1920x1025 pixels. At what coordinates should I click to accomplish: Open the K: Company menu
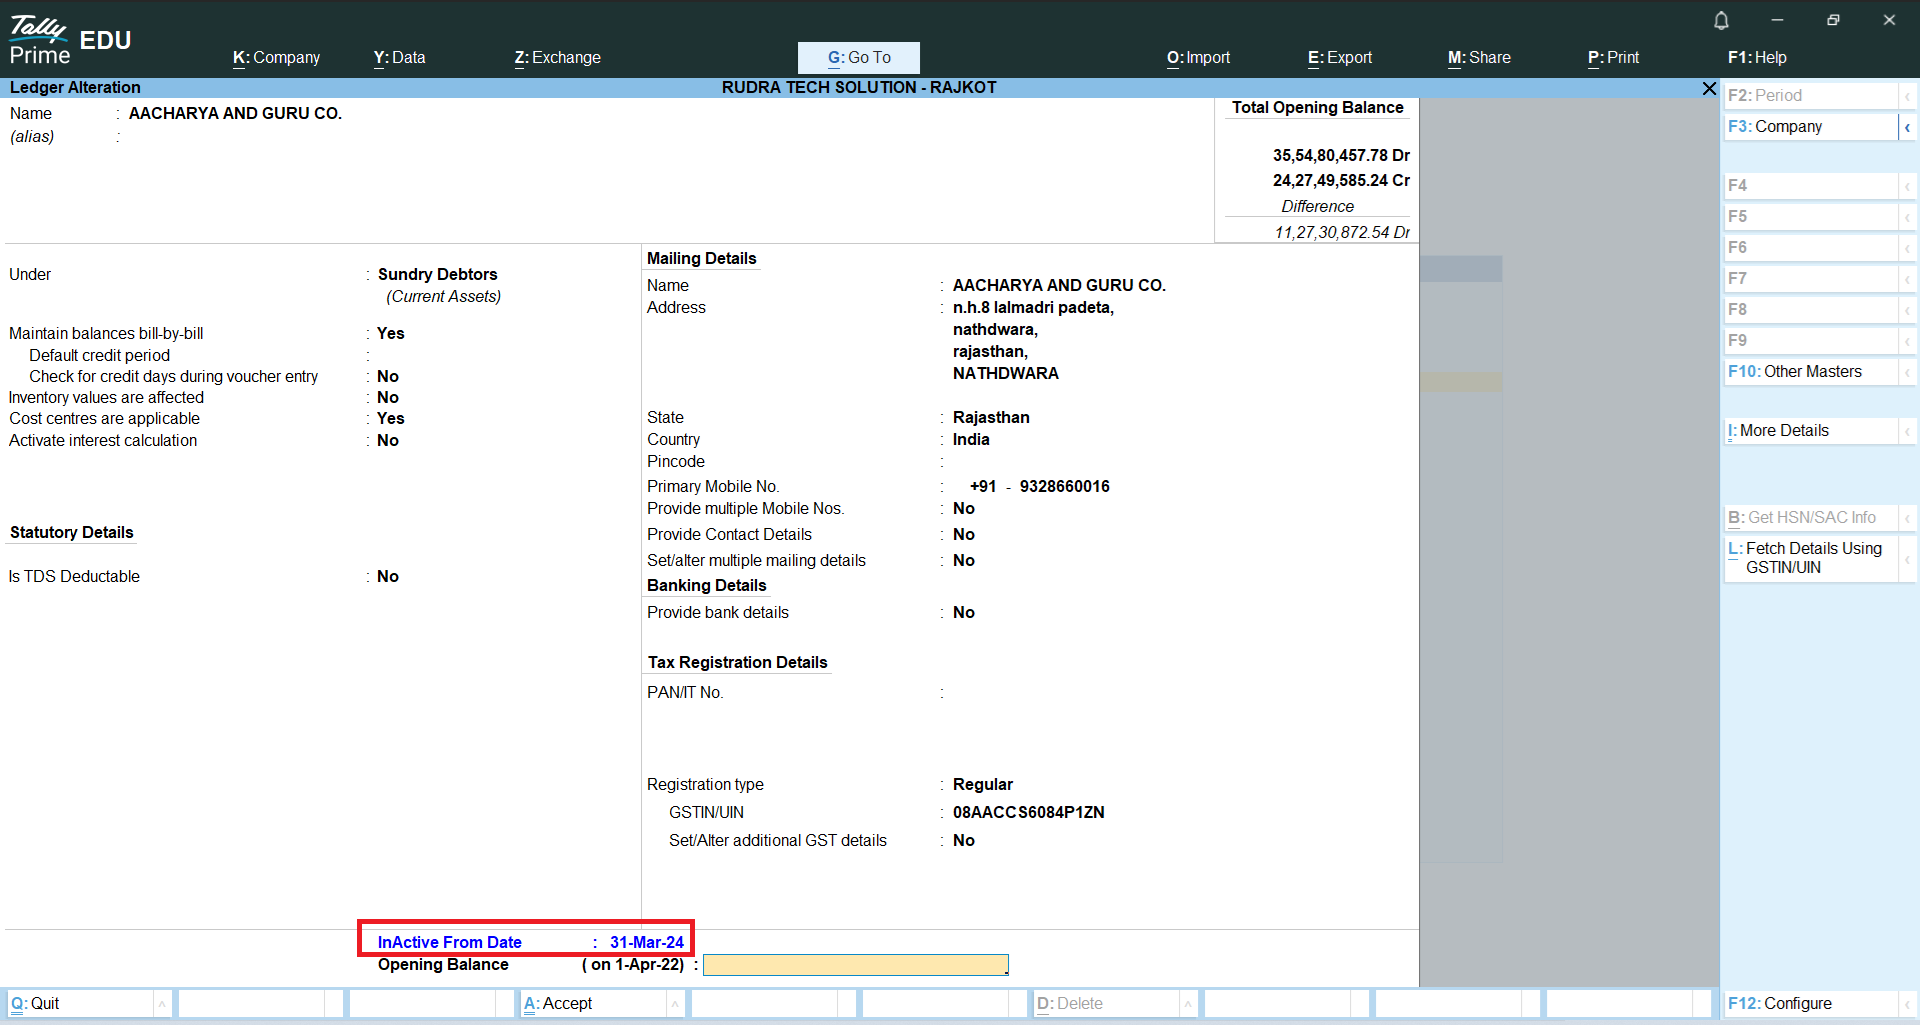(x=276, y=58)
